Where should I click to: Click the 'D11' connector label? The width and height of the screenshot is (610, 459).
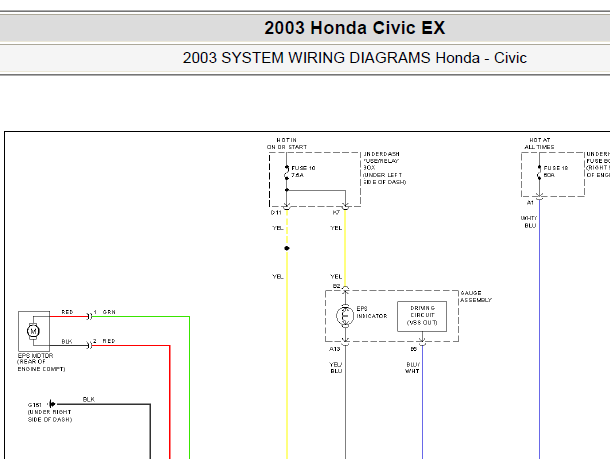(276, 213)
